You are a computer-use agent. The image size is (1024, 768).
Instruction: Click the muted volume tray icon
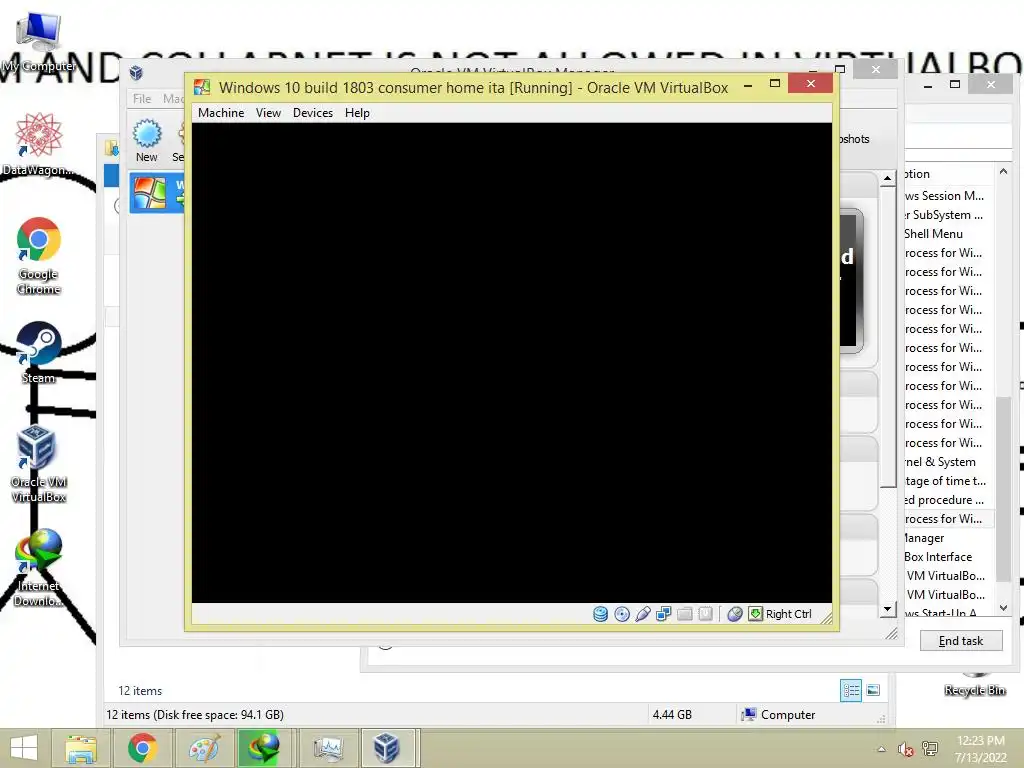(905, 749)
